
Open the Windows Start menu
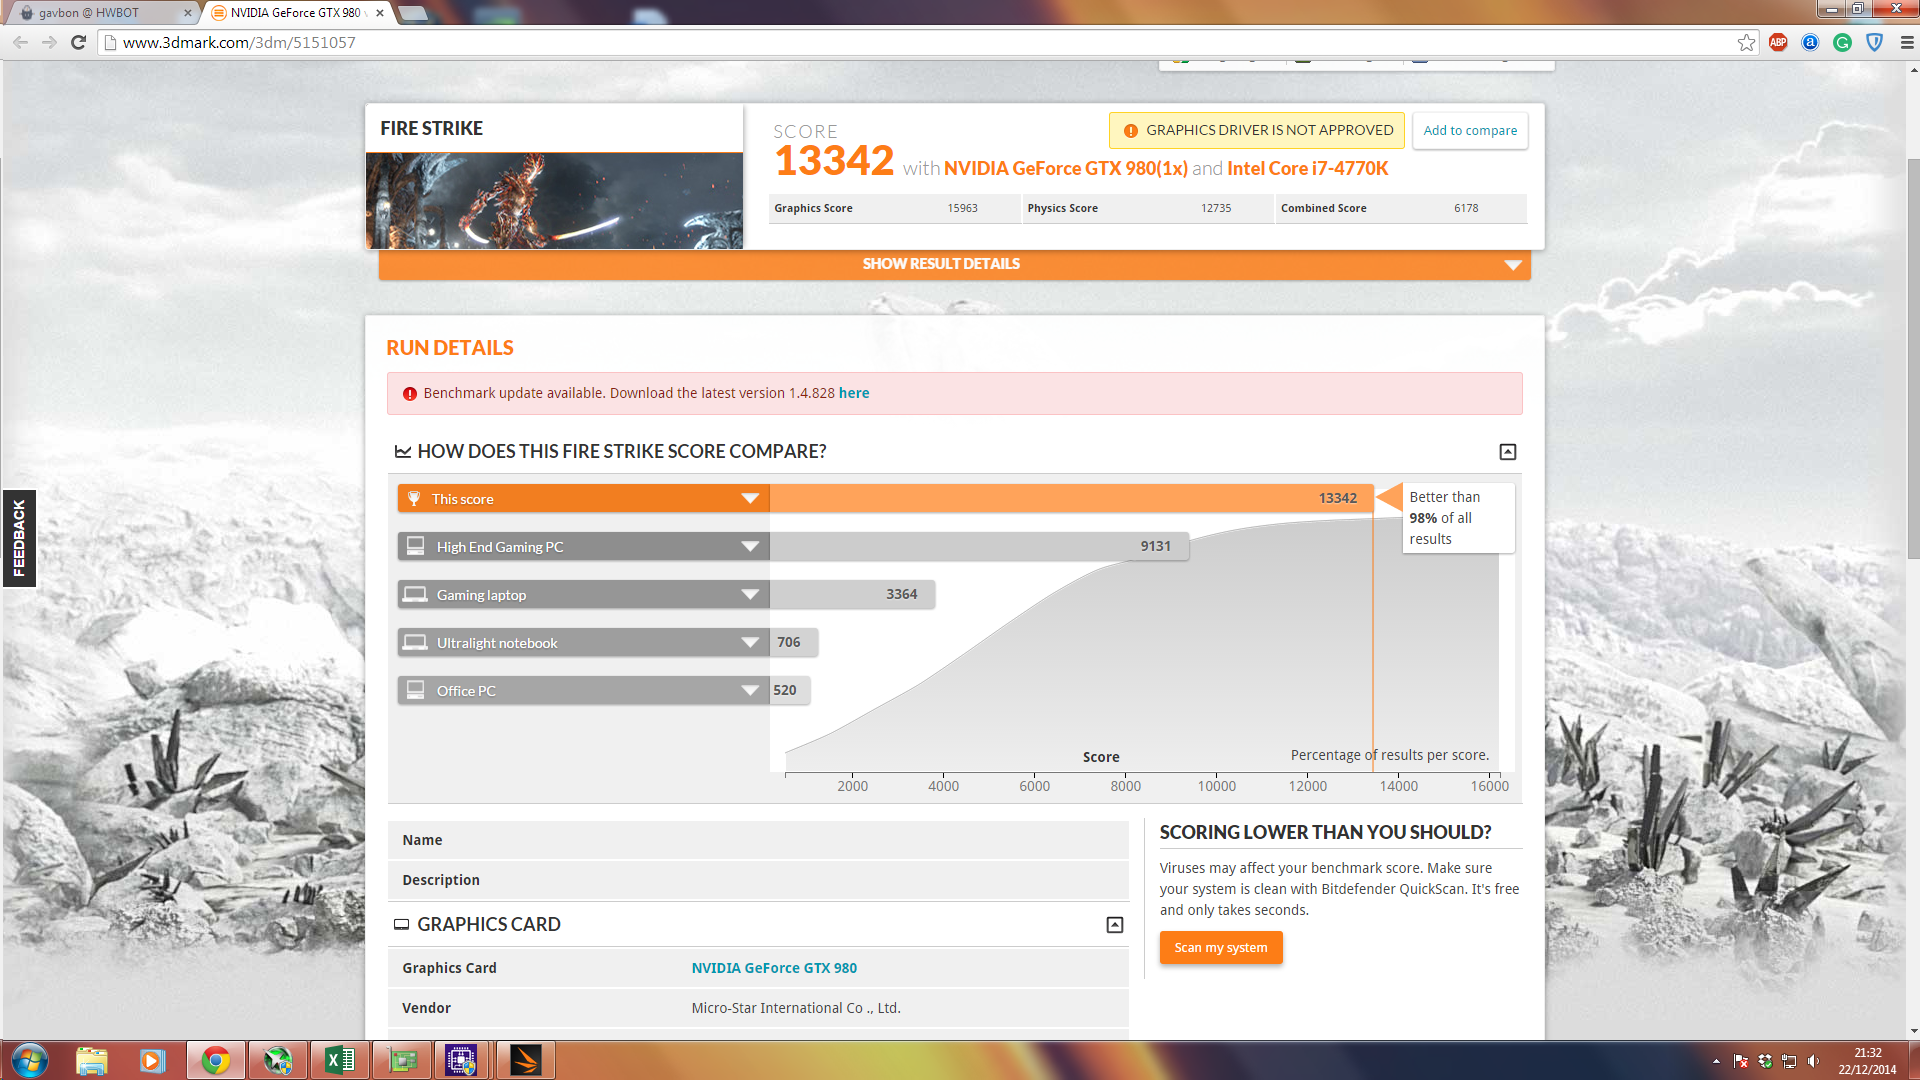coord(30,1060)
